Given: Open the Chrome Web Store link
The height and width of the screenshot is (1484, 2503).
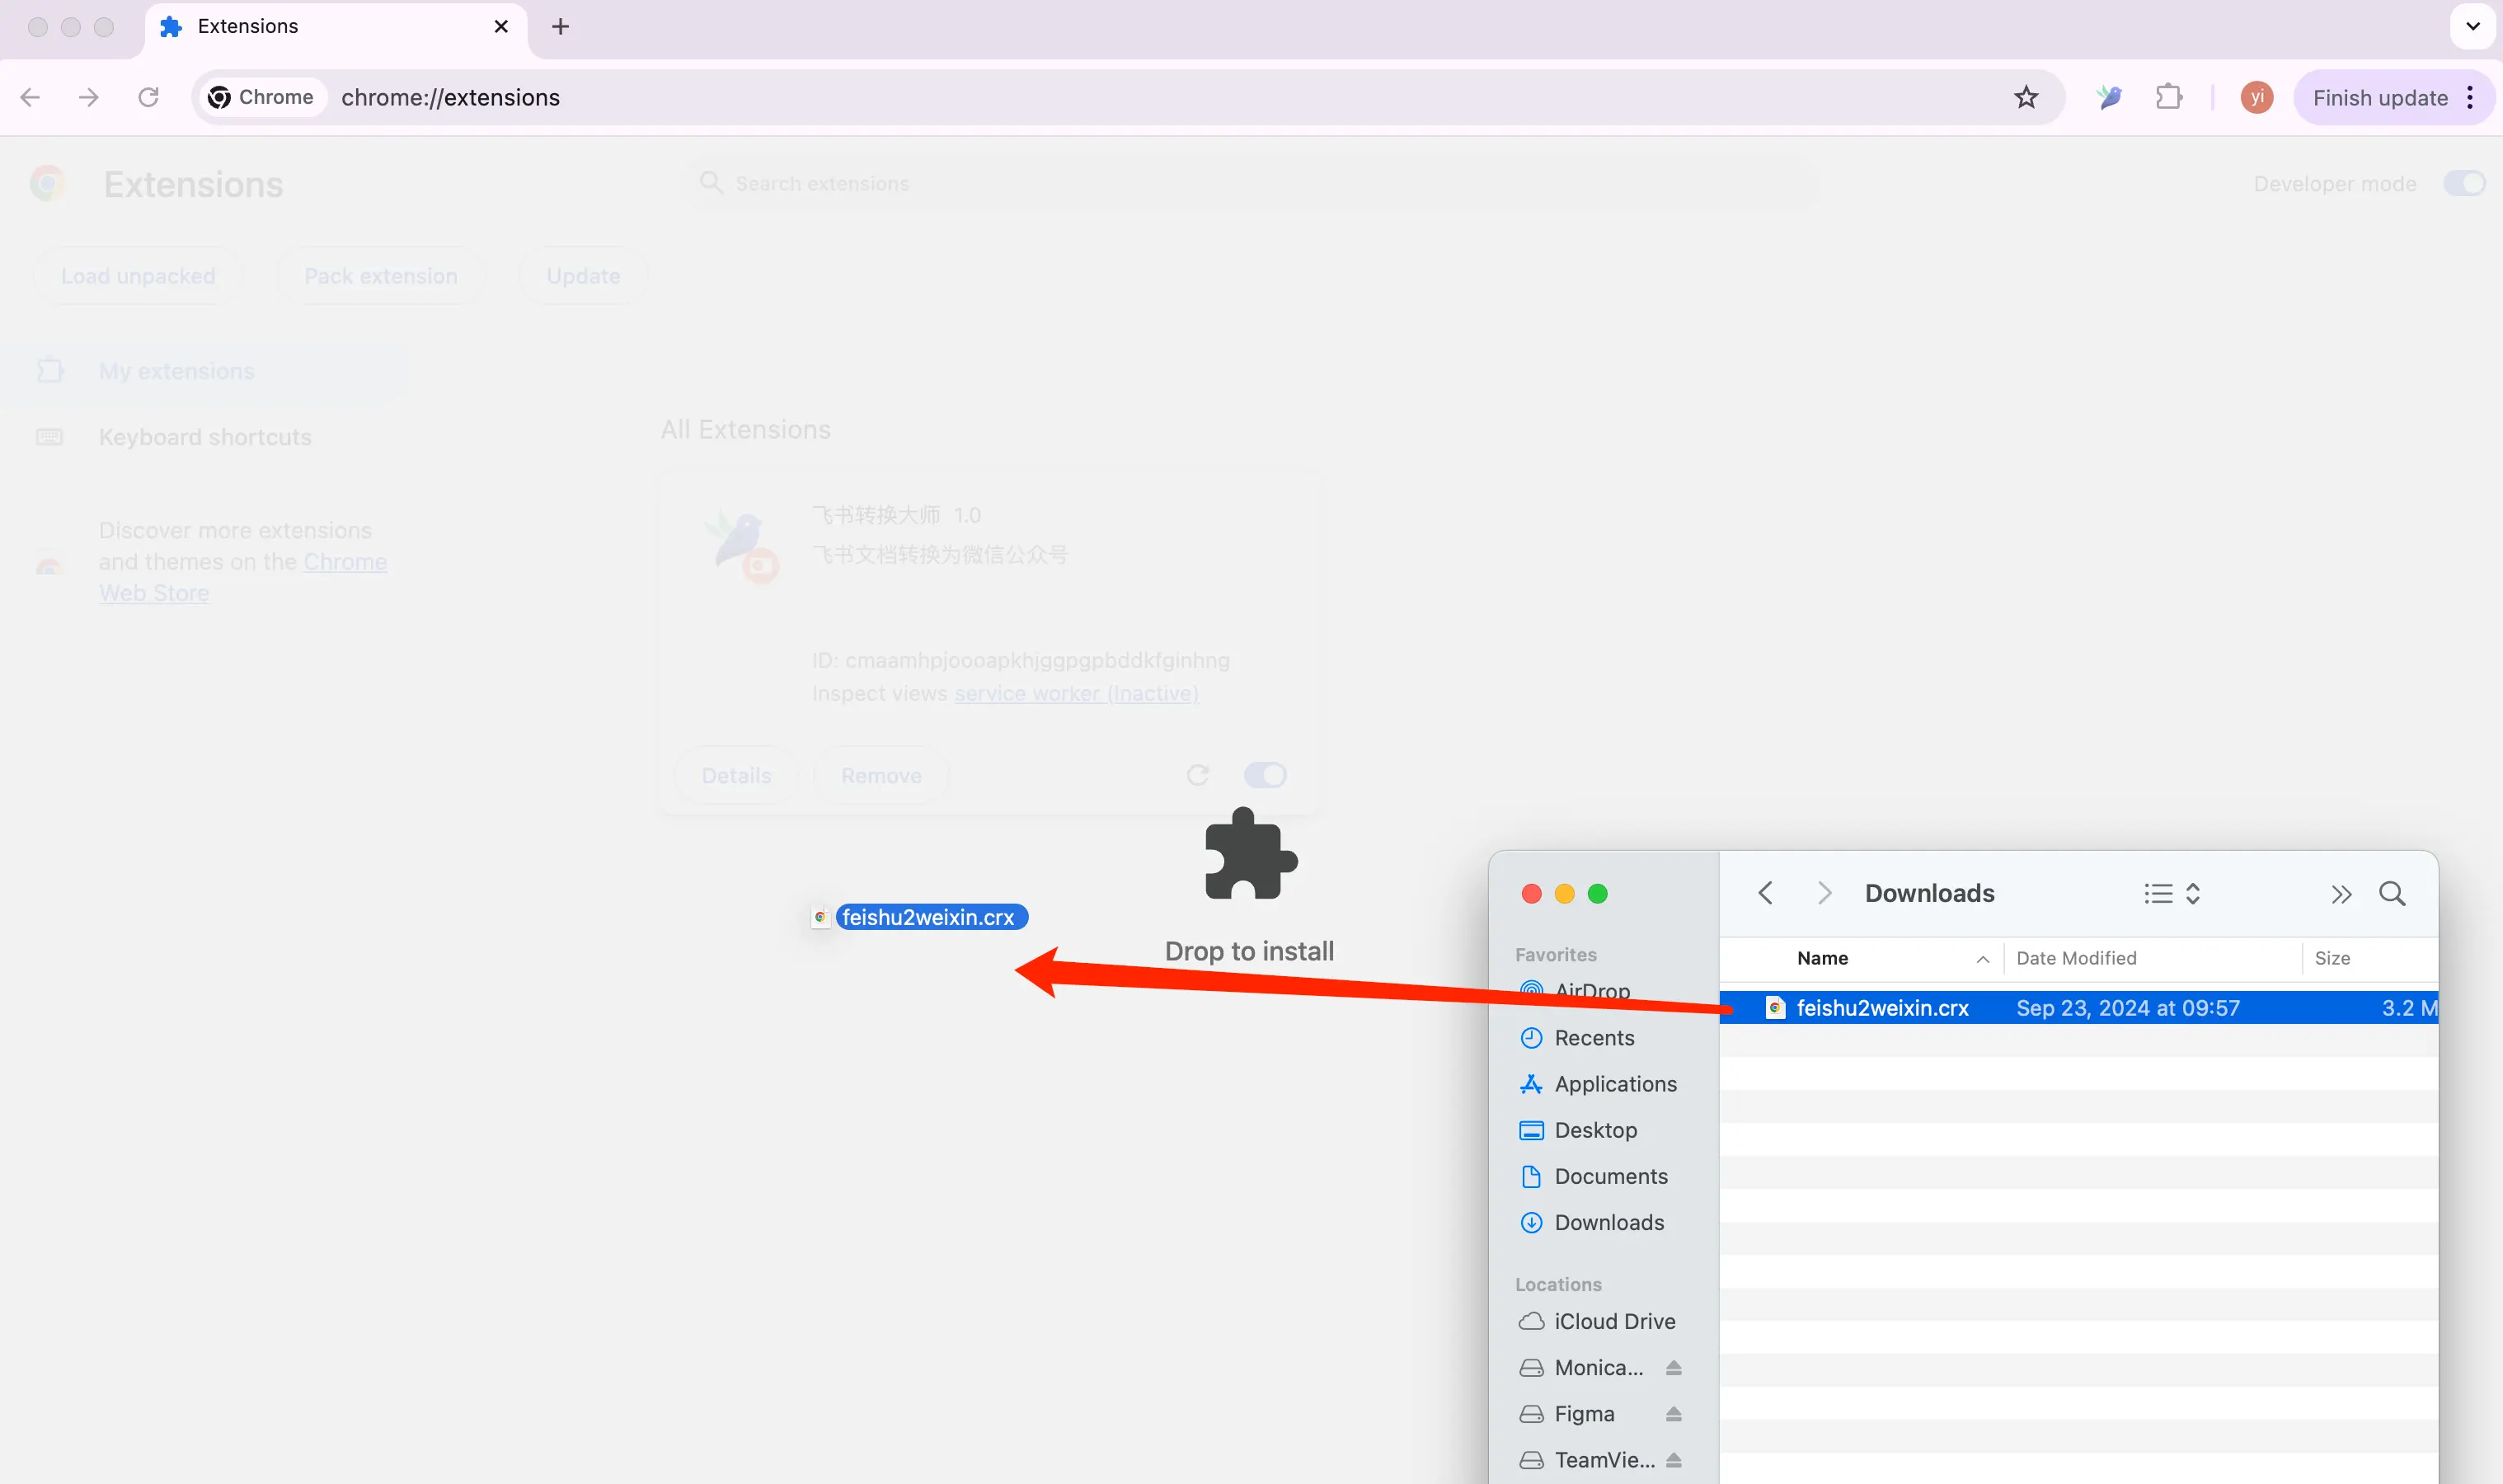Looking at the screenshot, I should [x=344, y=562].
